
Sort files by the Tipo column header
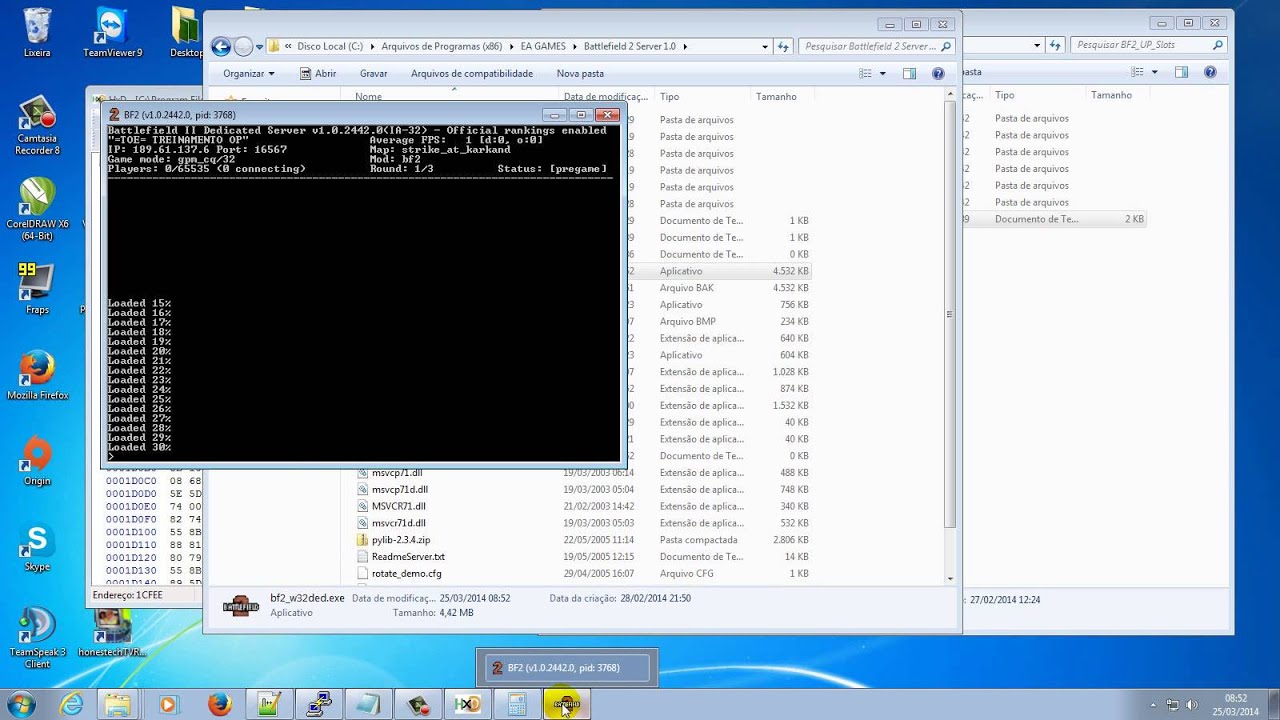702,97
